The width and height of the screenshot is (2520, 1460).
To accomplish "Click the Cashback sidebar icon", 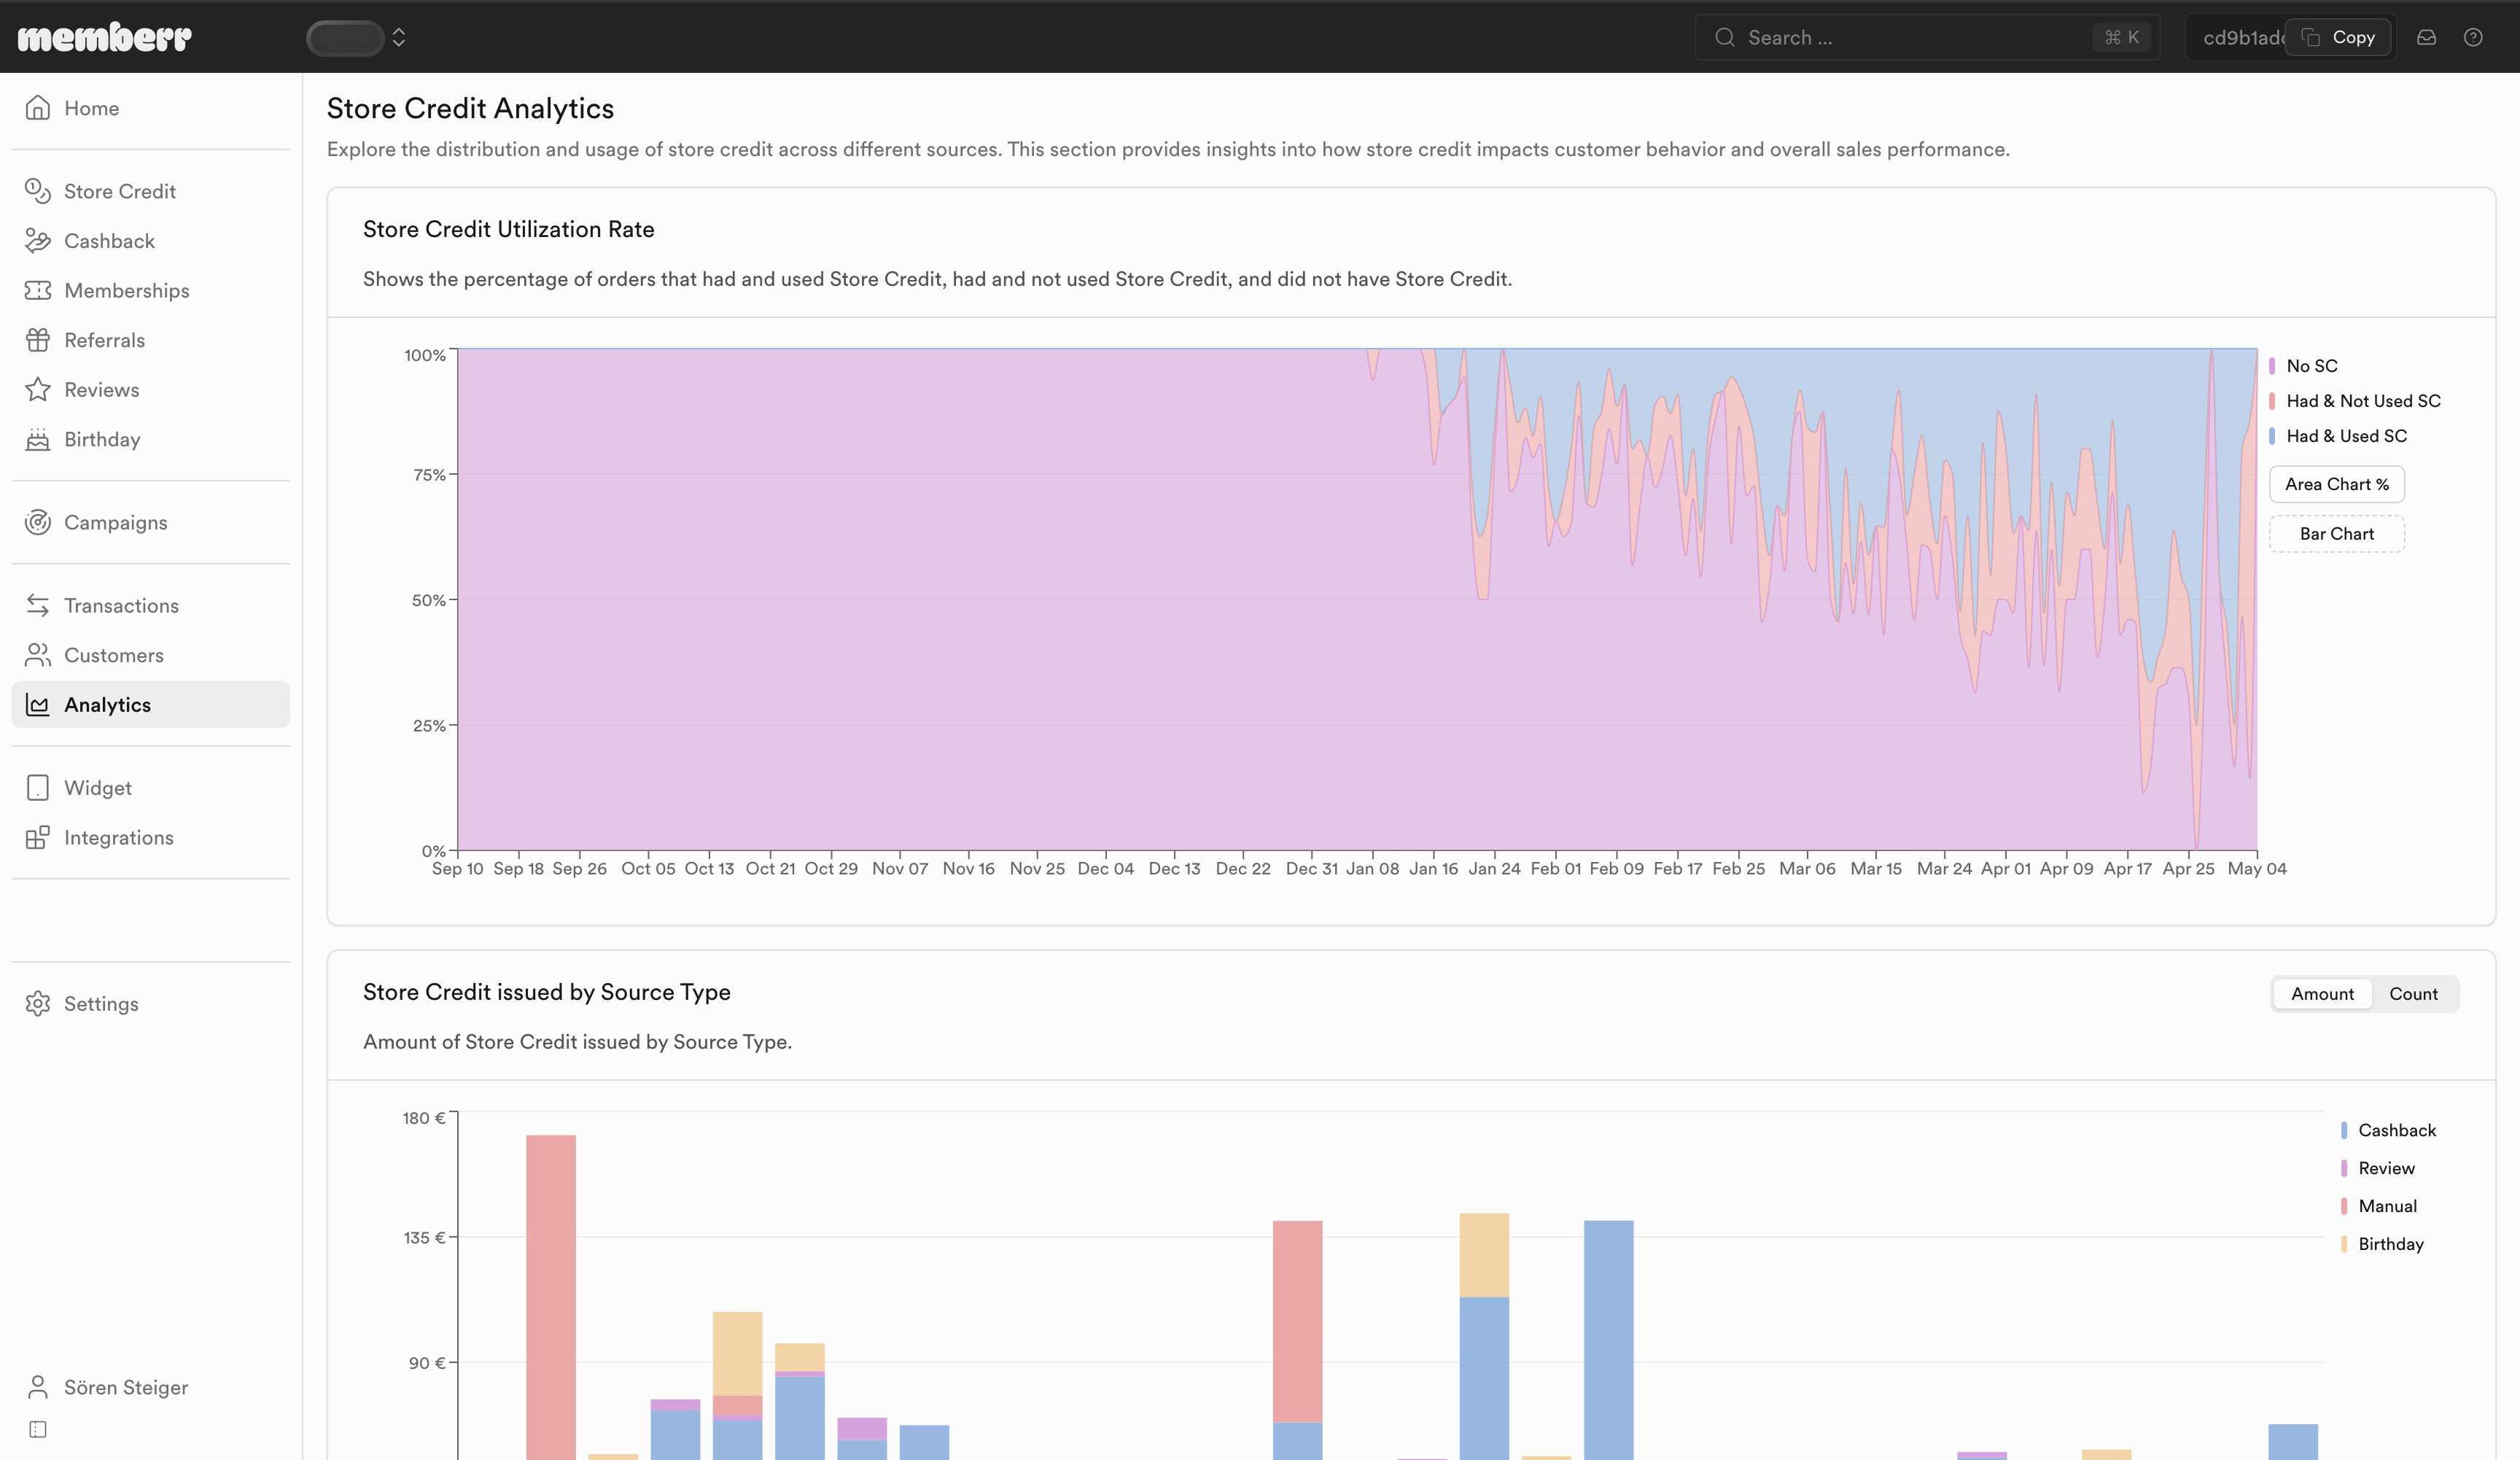I will [38, 241].
